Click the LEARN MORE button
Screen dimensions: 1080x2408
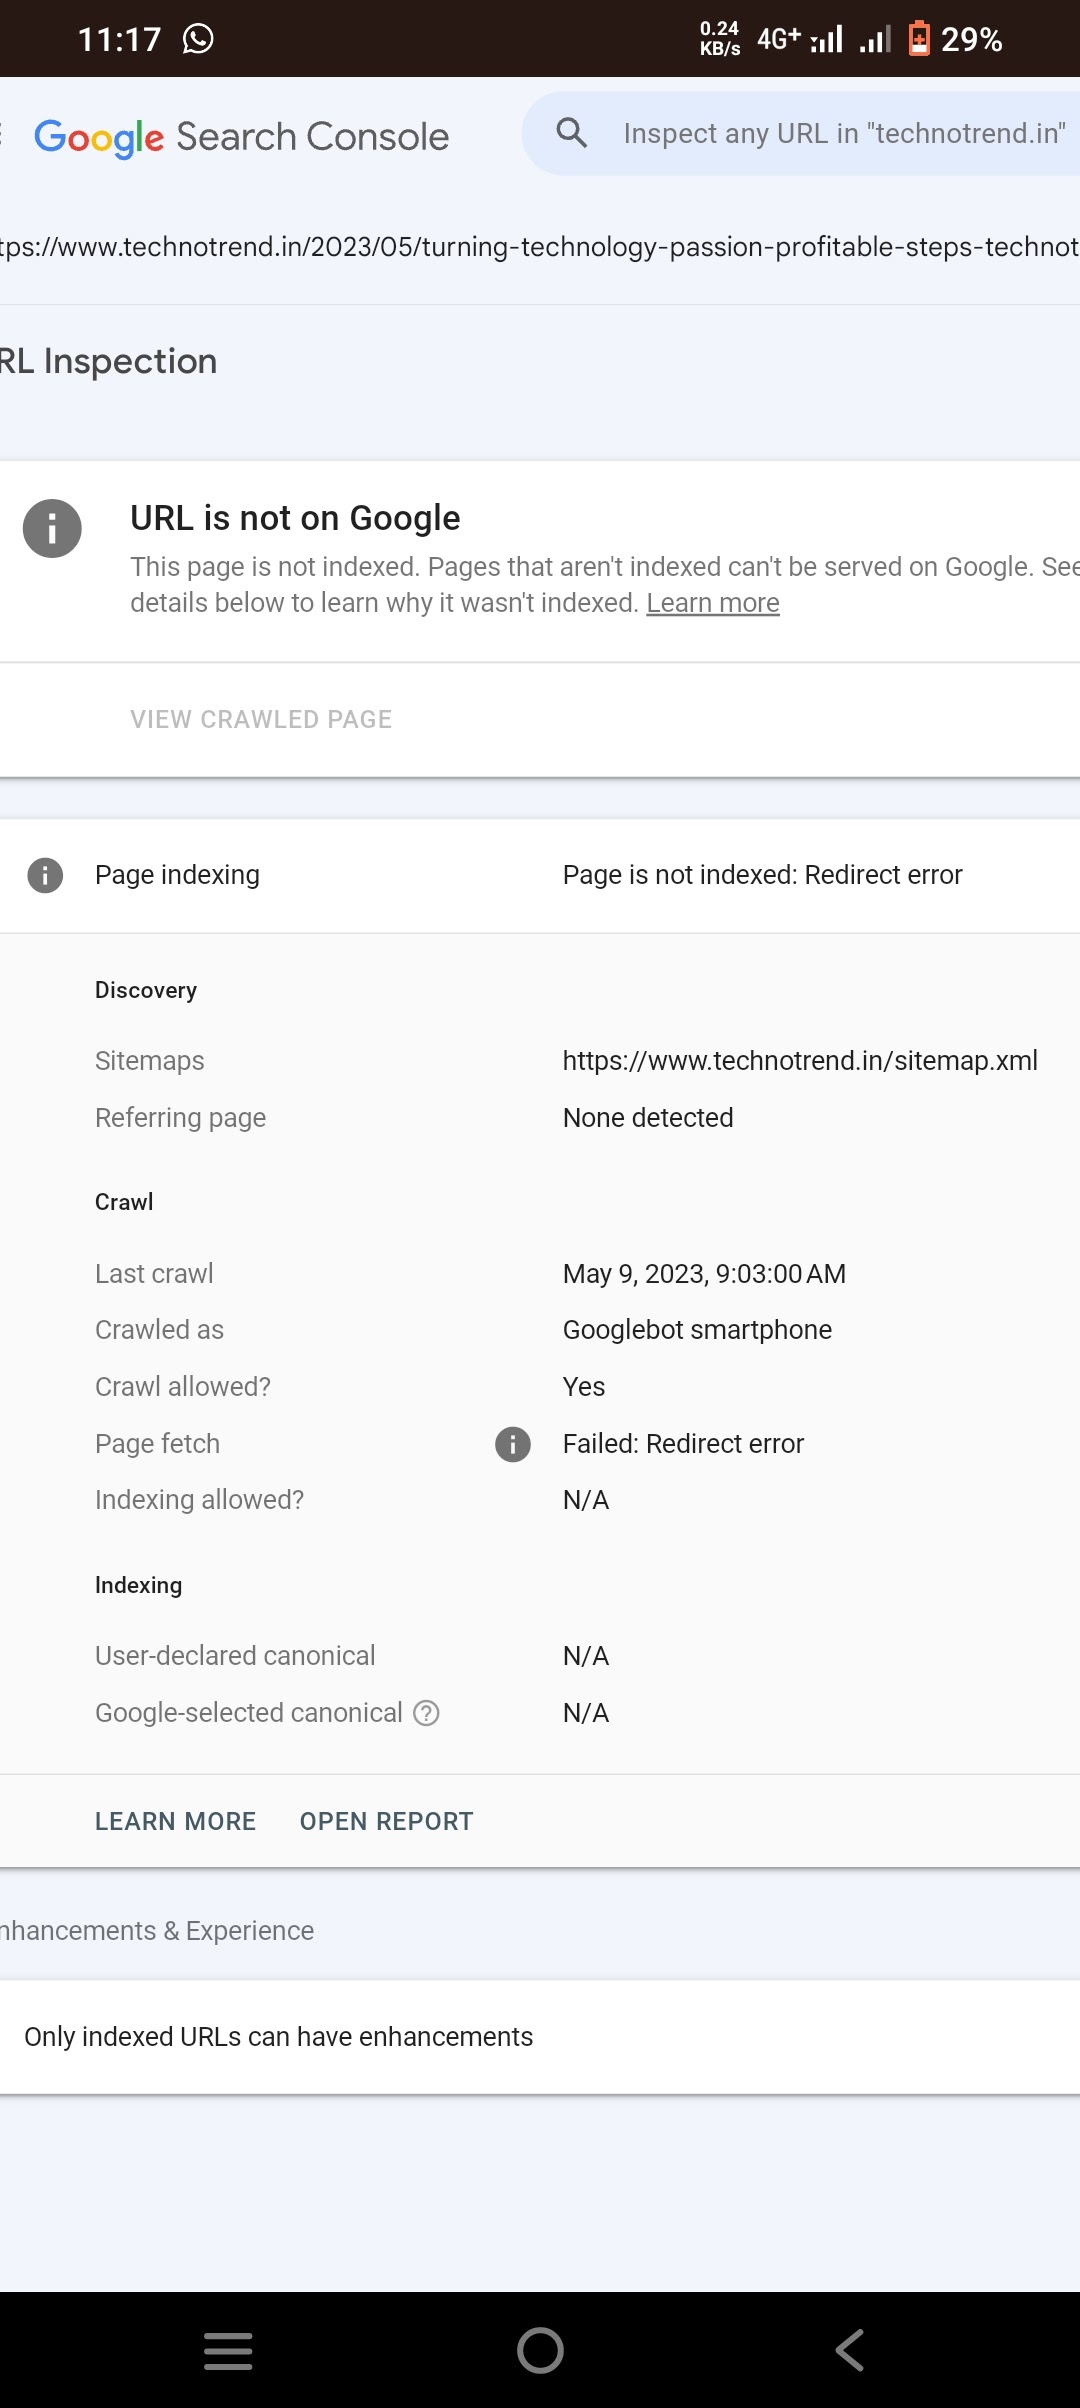(175, 1821)
